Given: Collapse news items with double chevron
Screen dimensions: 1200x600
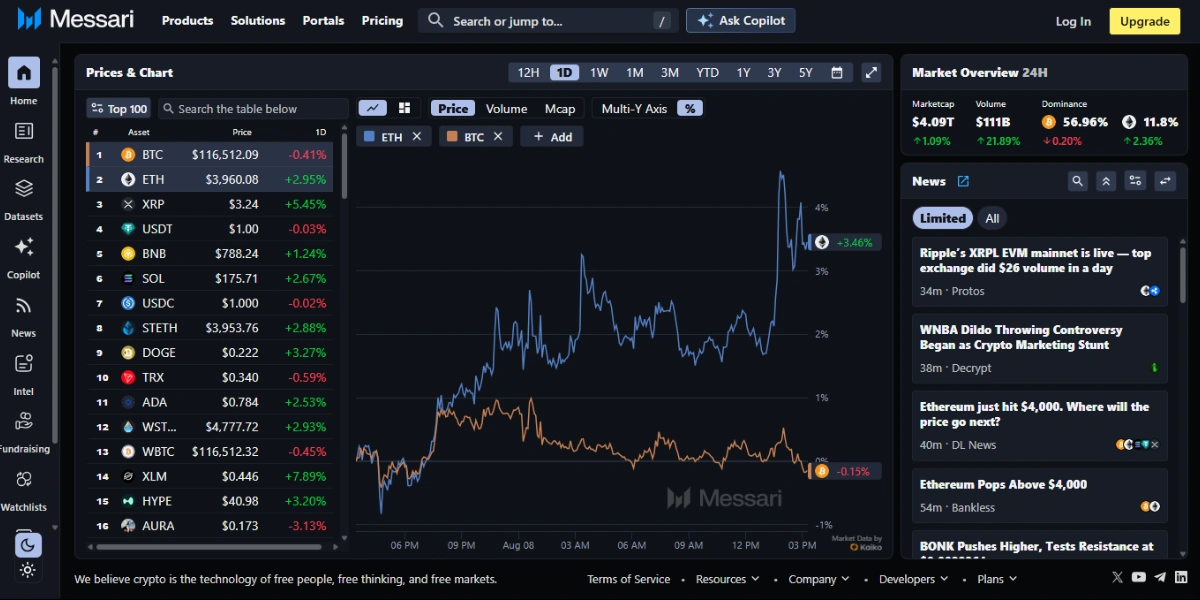Looking at the screenshot, I should (x=1106, y=181).
